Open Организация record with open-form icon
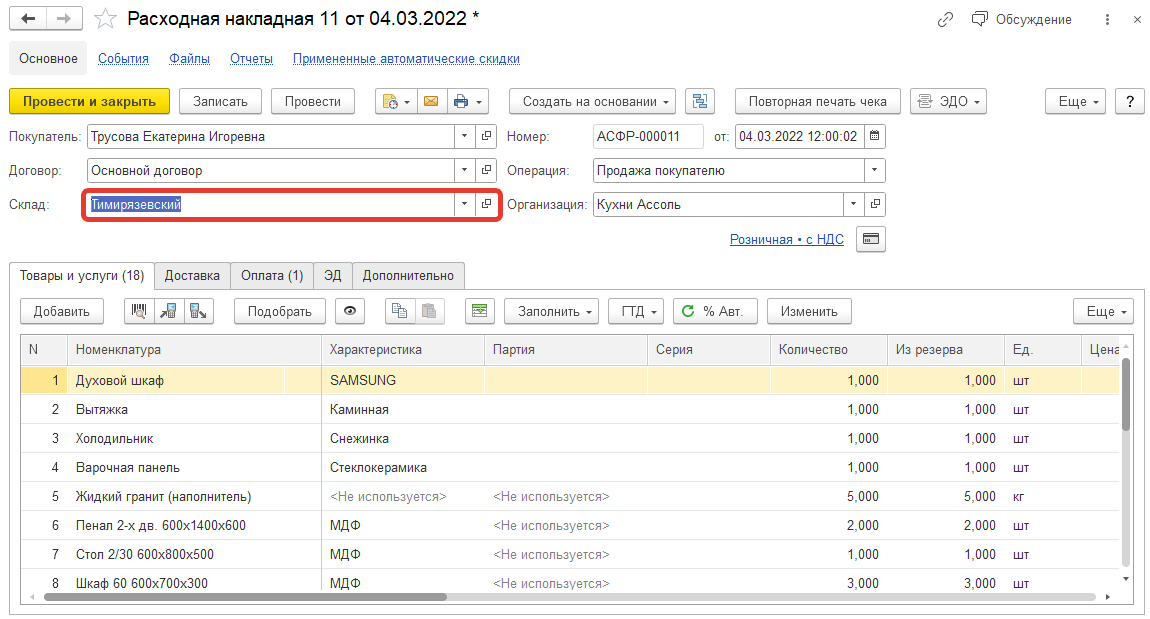Viewport: 1150px width, 619px height. click(x=875, y=204)
